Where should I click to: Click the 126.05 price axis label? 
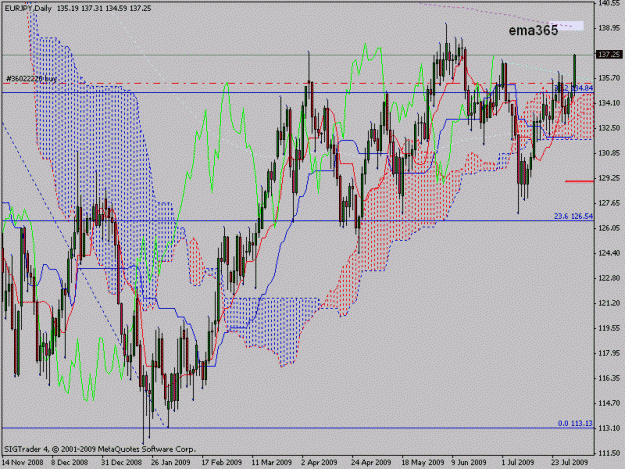(609, 228)
